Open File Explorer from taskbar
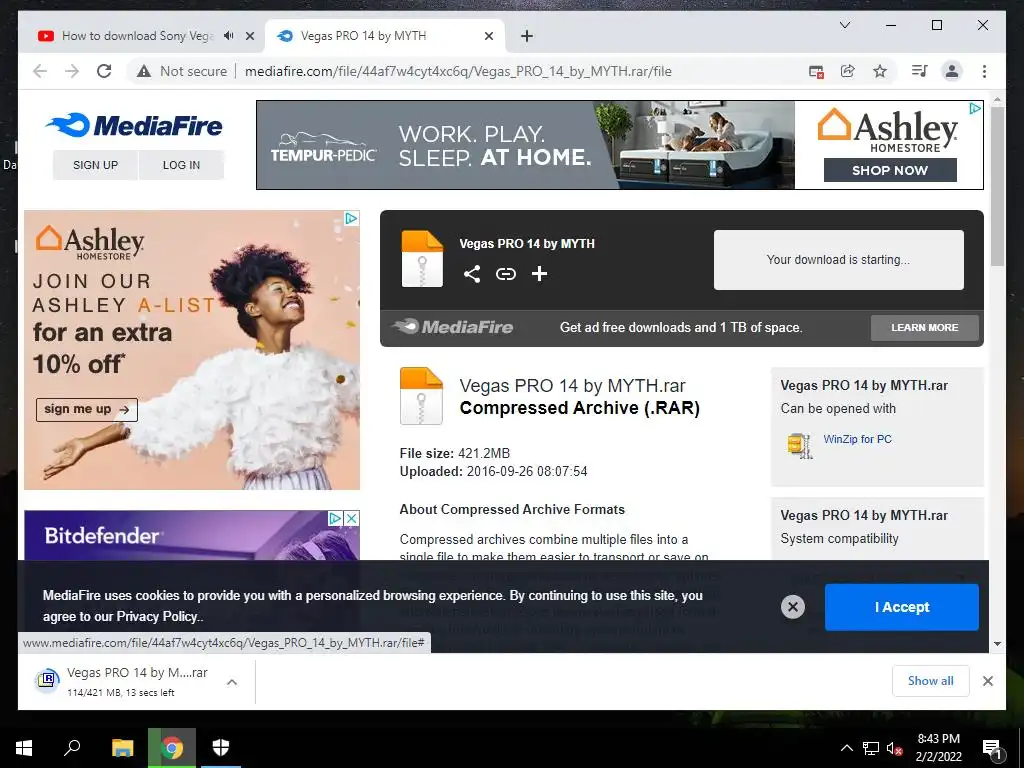Image resolution: width=1024 pixels, height=768 pixels. point(122,748)
